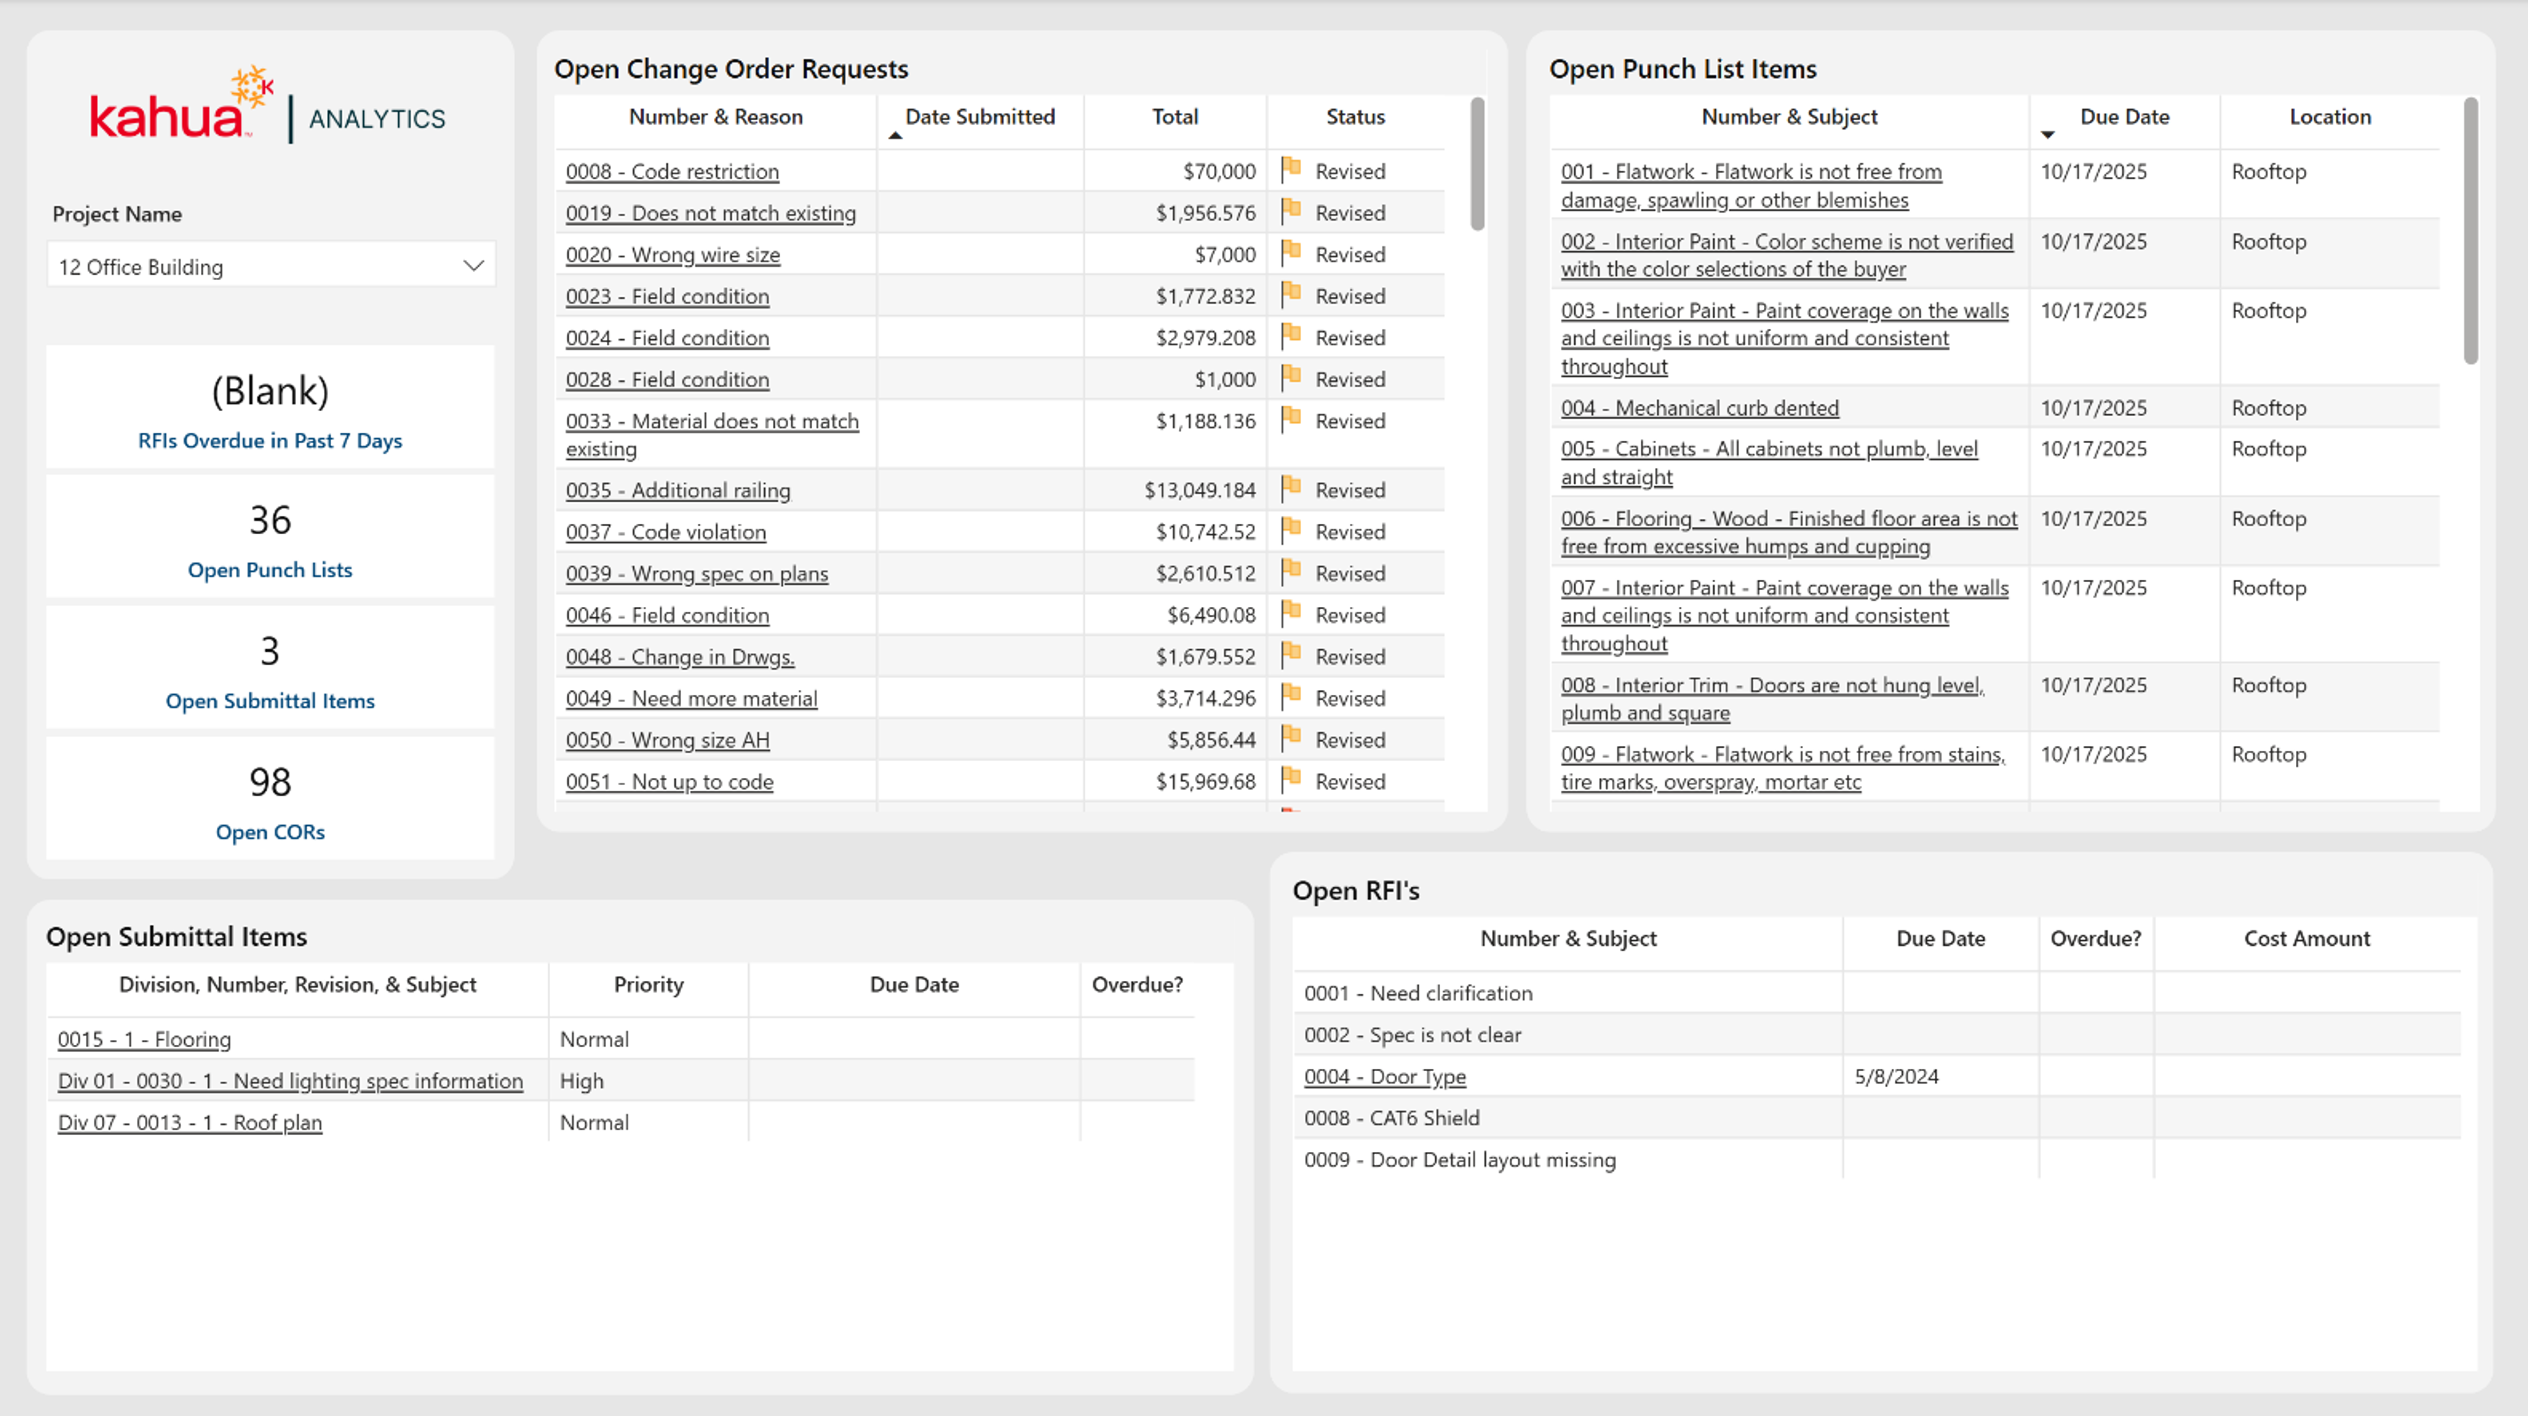Click the flag icon for 0020 Wrong wire size
Image resolution: width=2528 pixels, height=1416 pixels.
click(x=1291, y=252)
